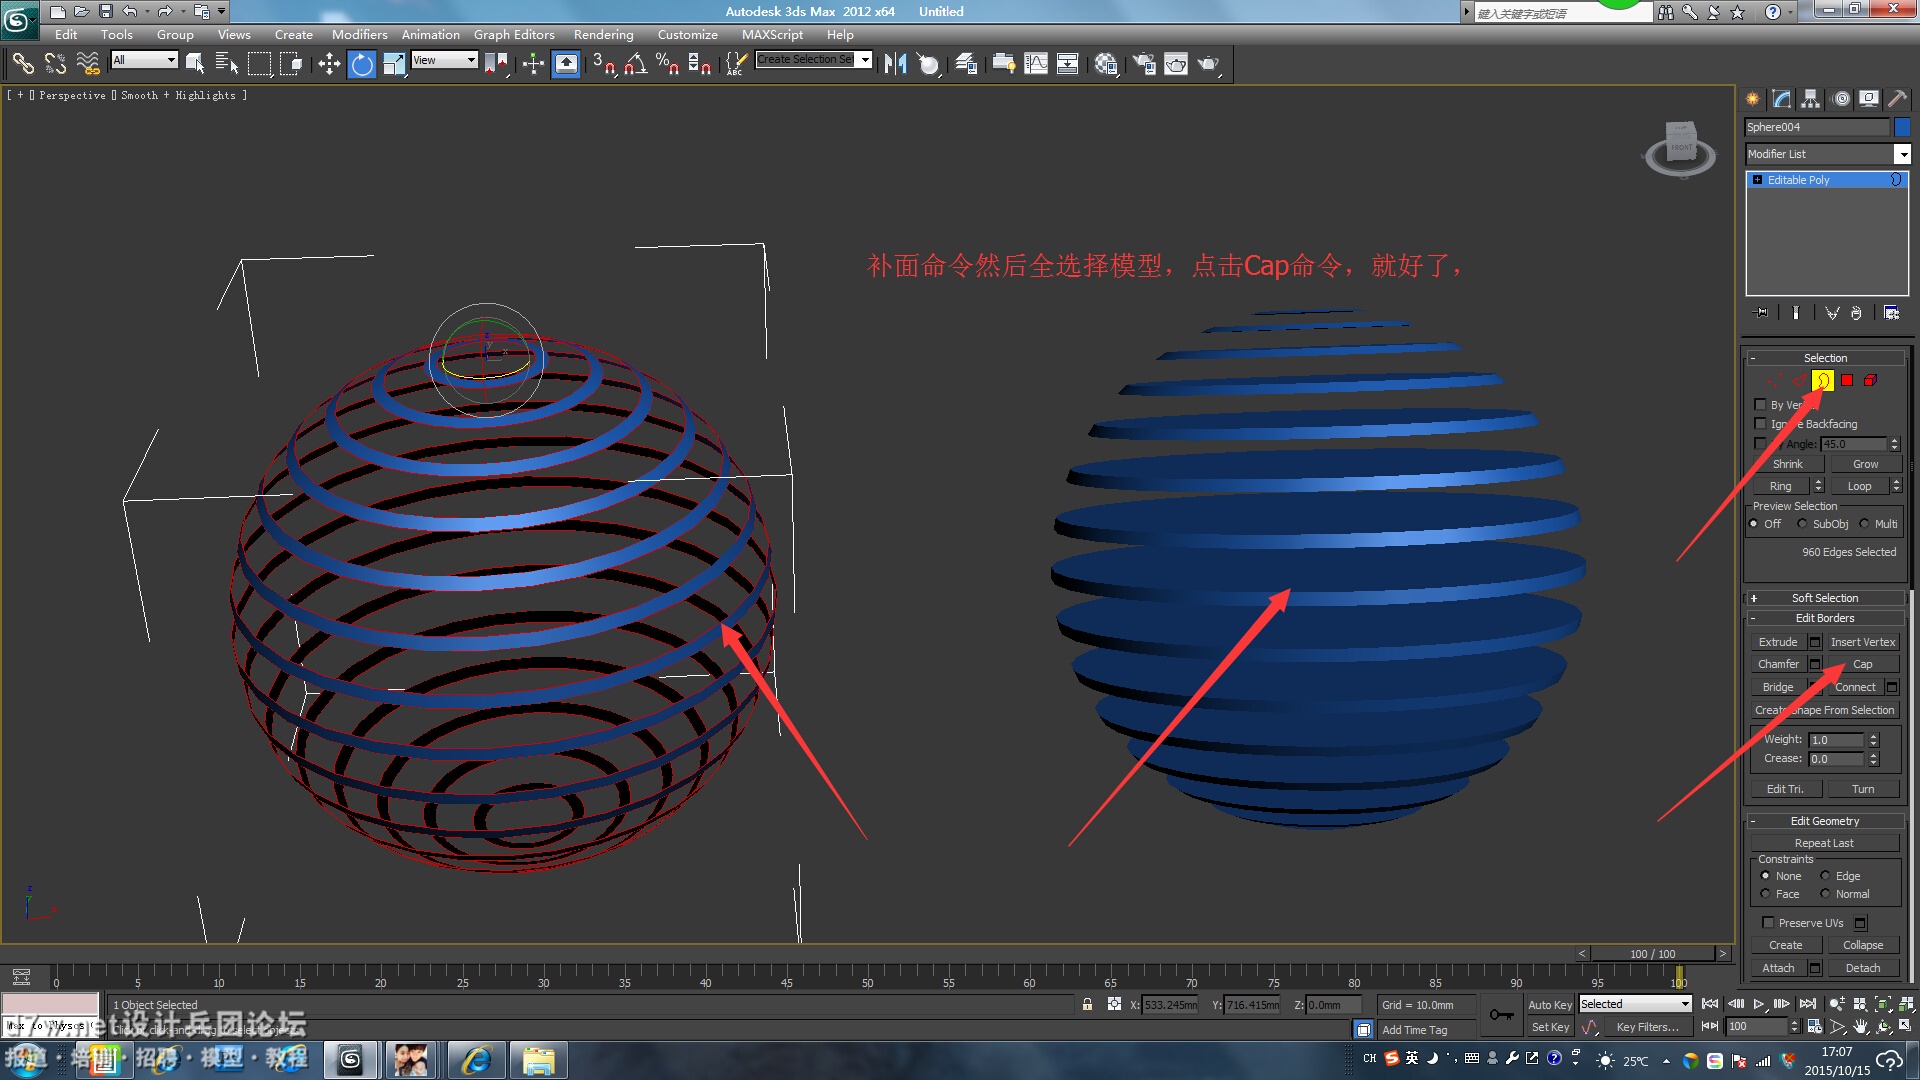Image resolution: width=1920 pixels, height=1080 pixels.
Task: Select Face constraint radio button
Action: click(1765, 893)
